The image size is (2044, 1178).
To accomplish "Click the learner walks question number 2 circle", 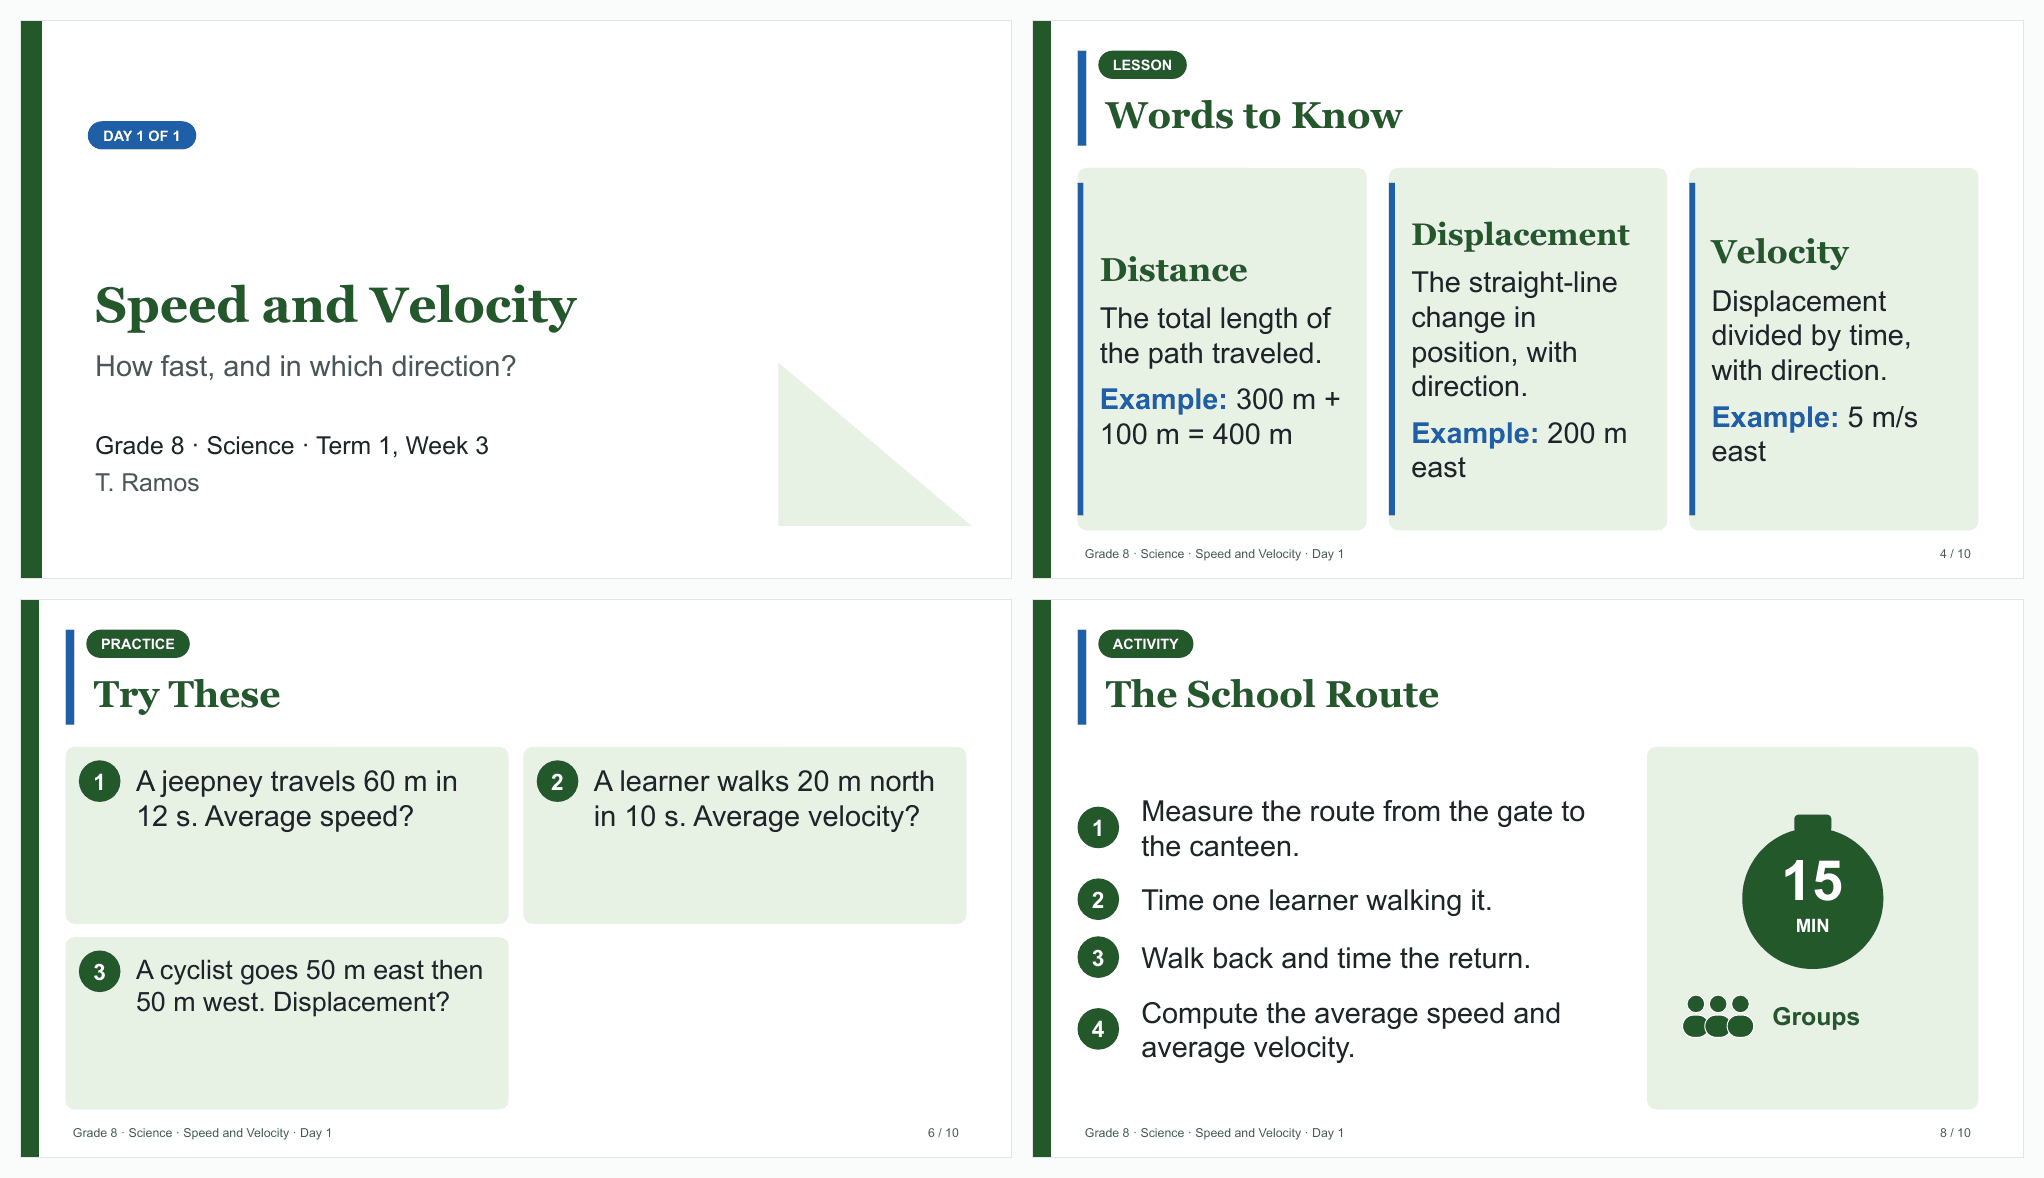I will (557, 782).
